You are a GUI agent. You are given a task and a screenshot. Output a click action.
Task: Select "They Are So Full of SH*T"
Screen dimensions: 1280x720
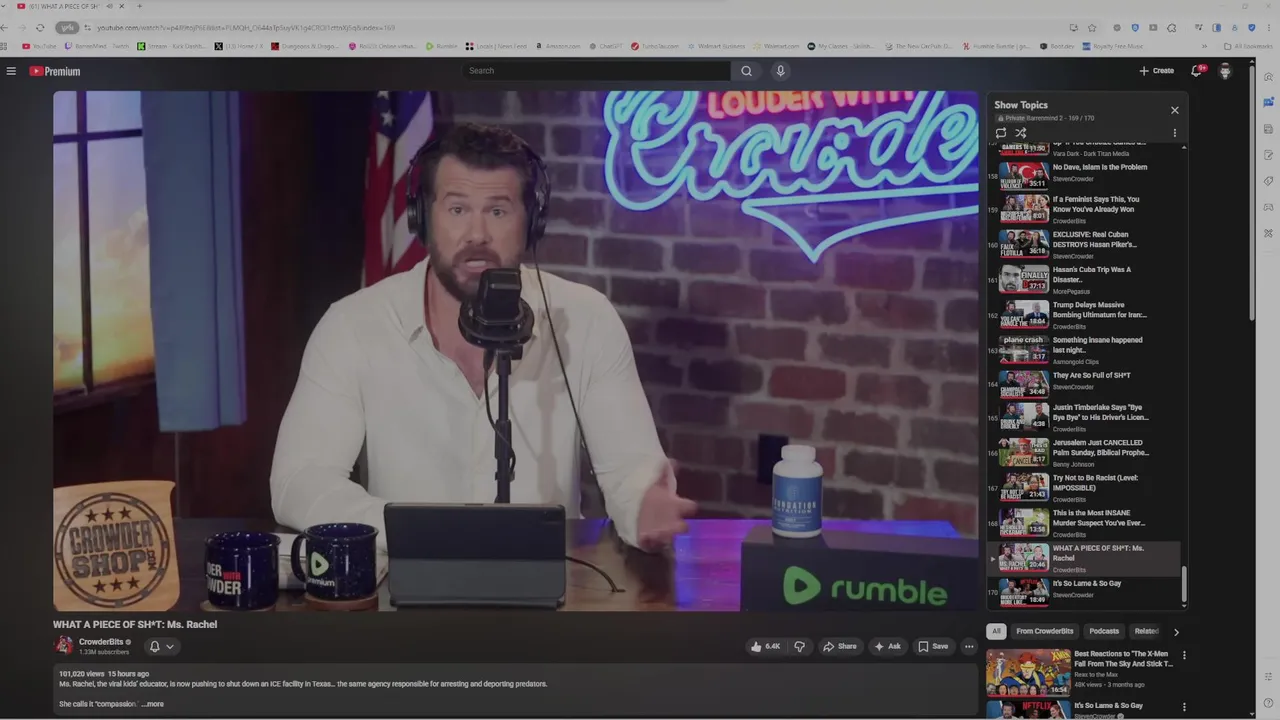1084,384
